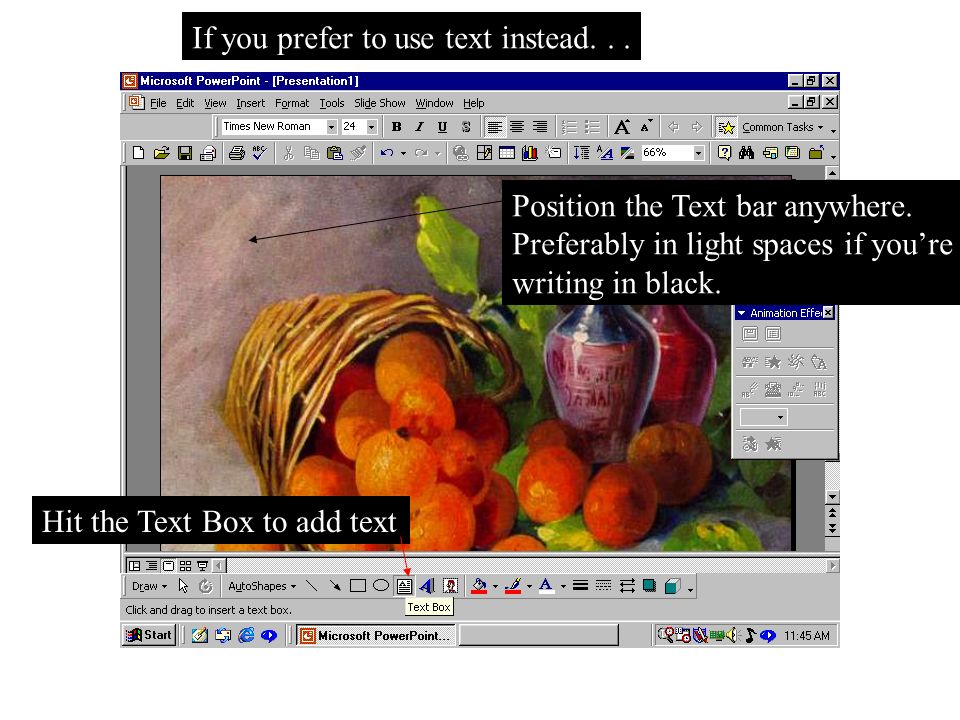Click the Open file folder icon

tap(162, 152)
